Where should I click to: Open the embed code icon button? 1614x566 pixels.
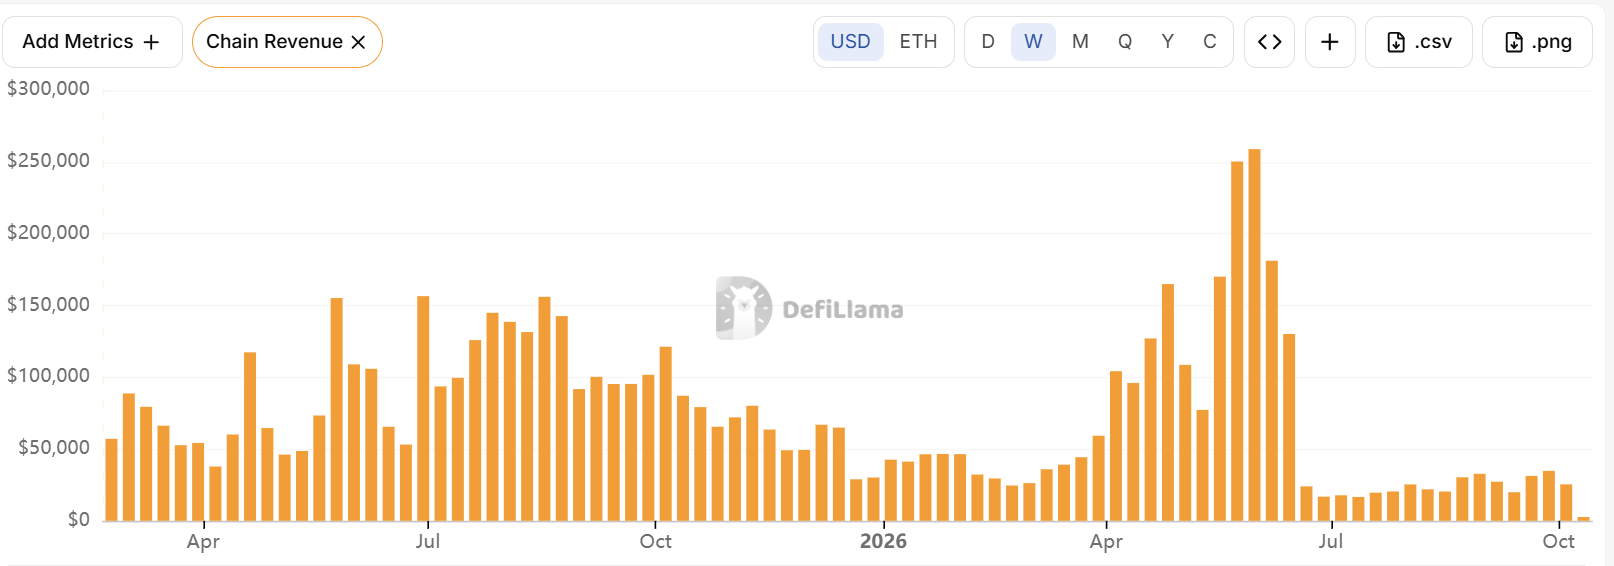click(1270, 42)
